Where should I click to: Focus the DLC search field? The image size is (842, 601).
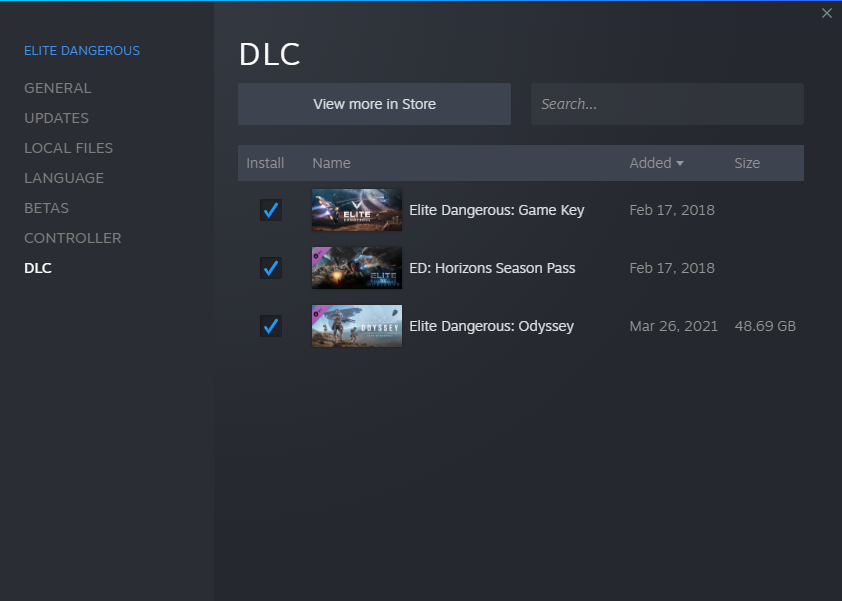(667, 104)
